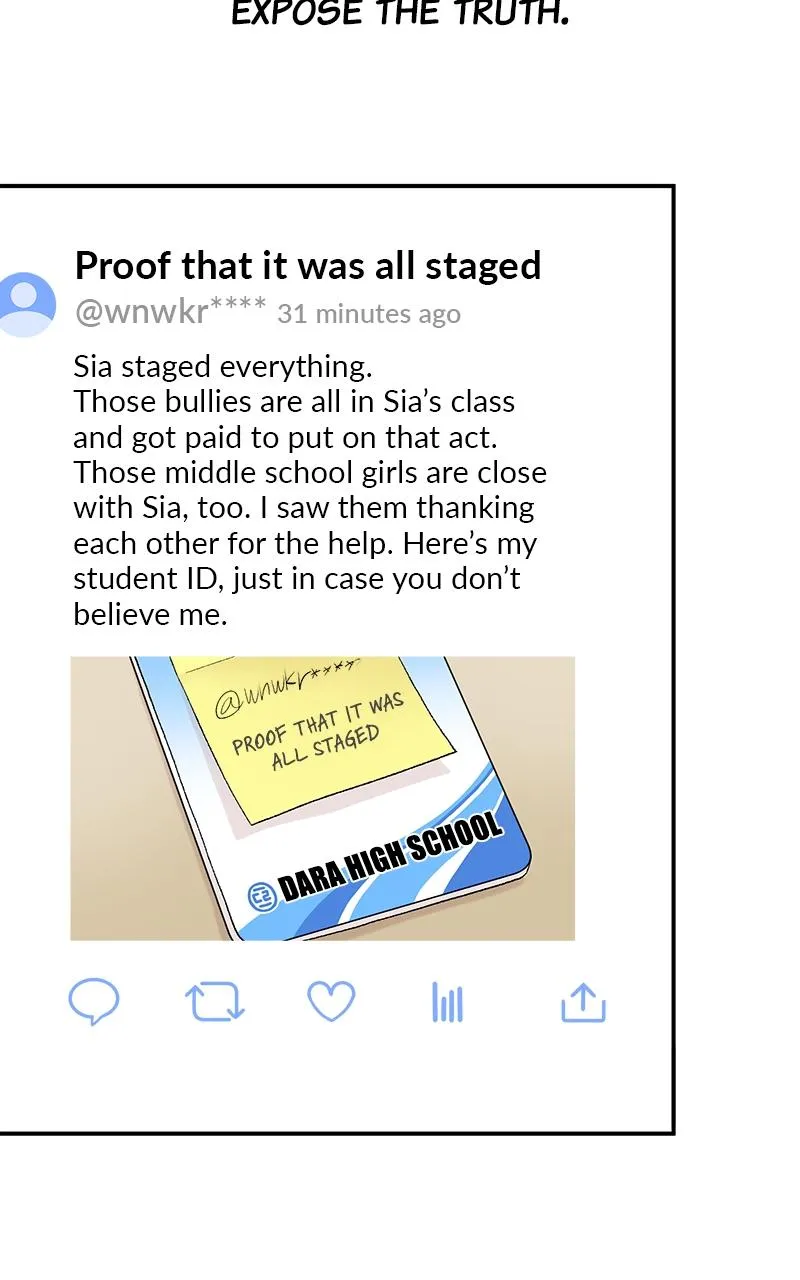Click the 'Those middle school girls' line
The width and height of the screenshot is (800, 1280).
[310, 472]
